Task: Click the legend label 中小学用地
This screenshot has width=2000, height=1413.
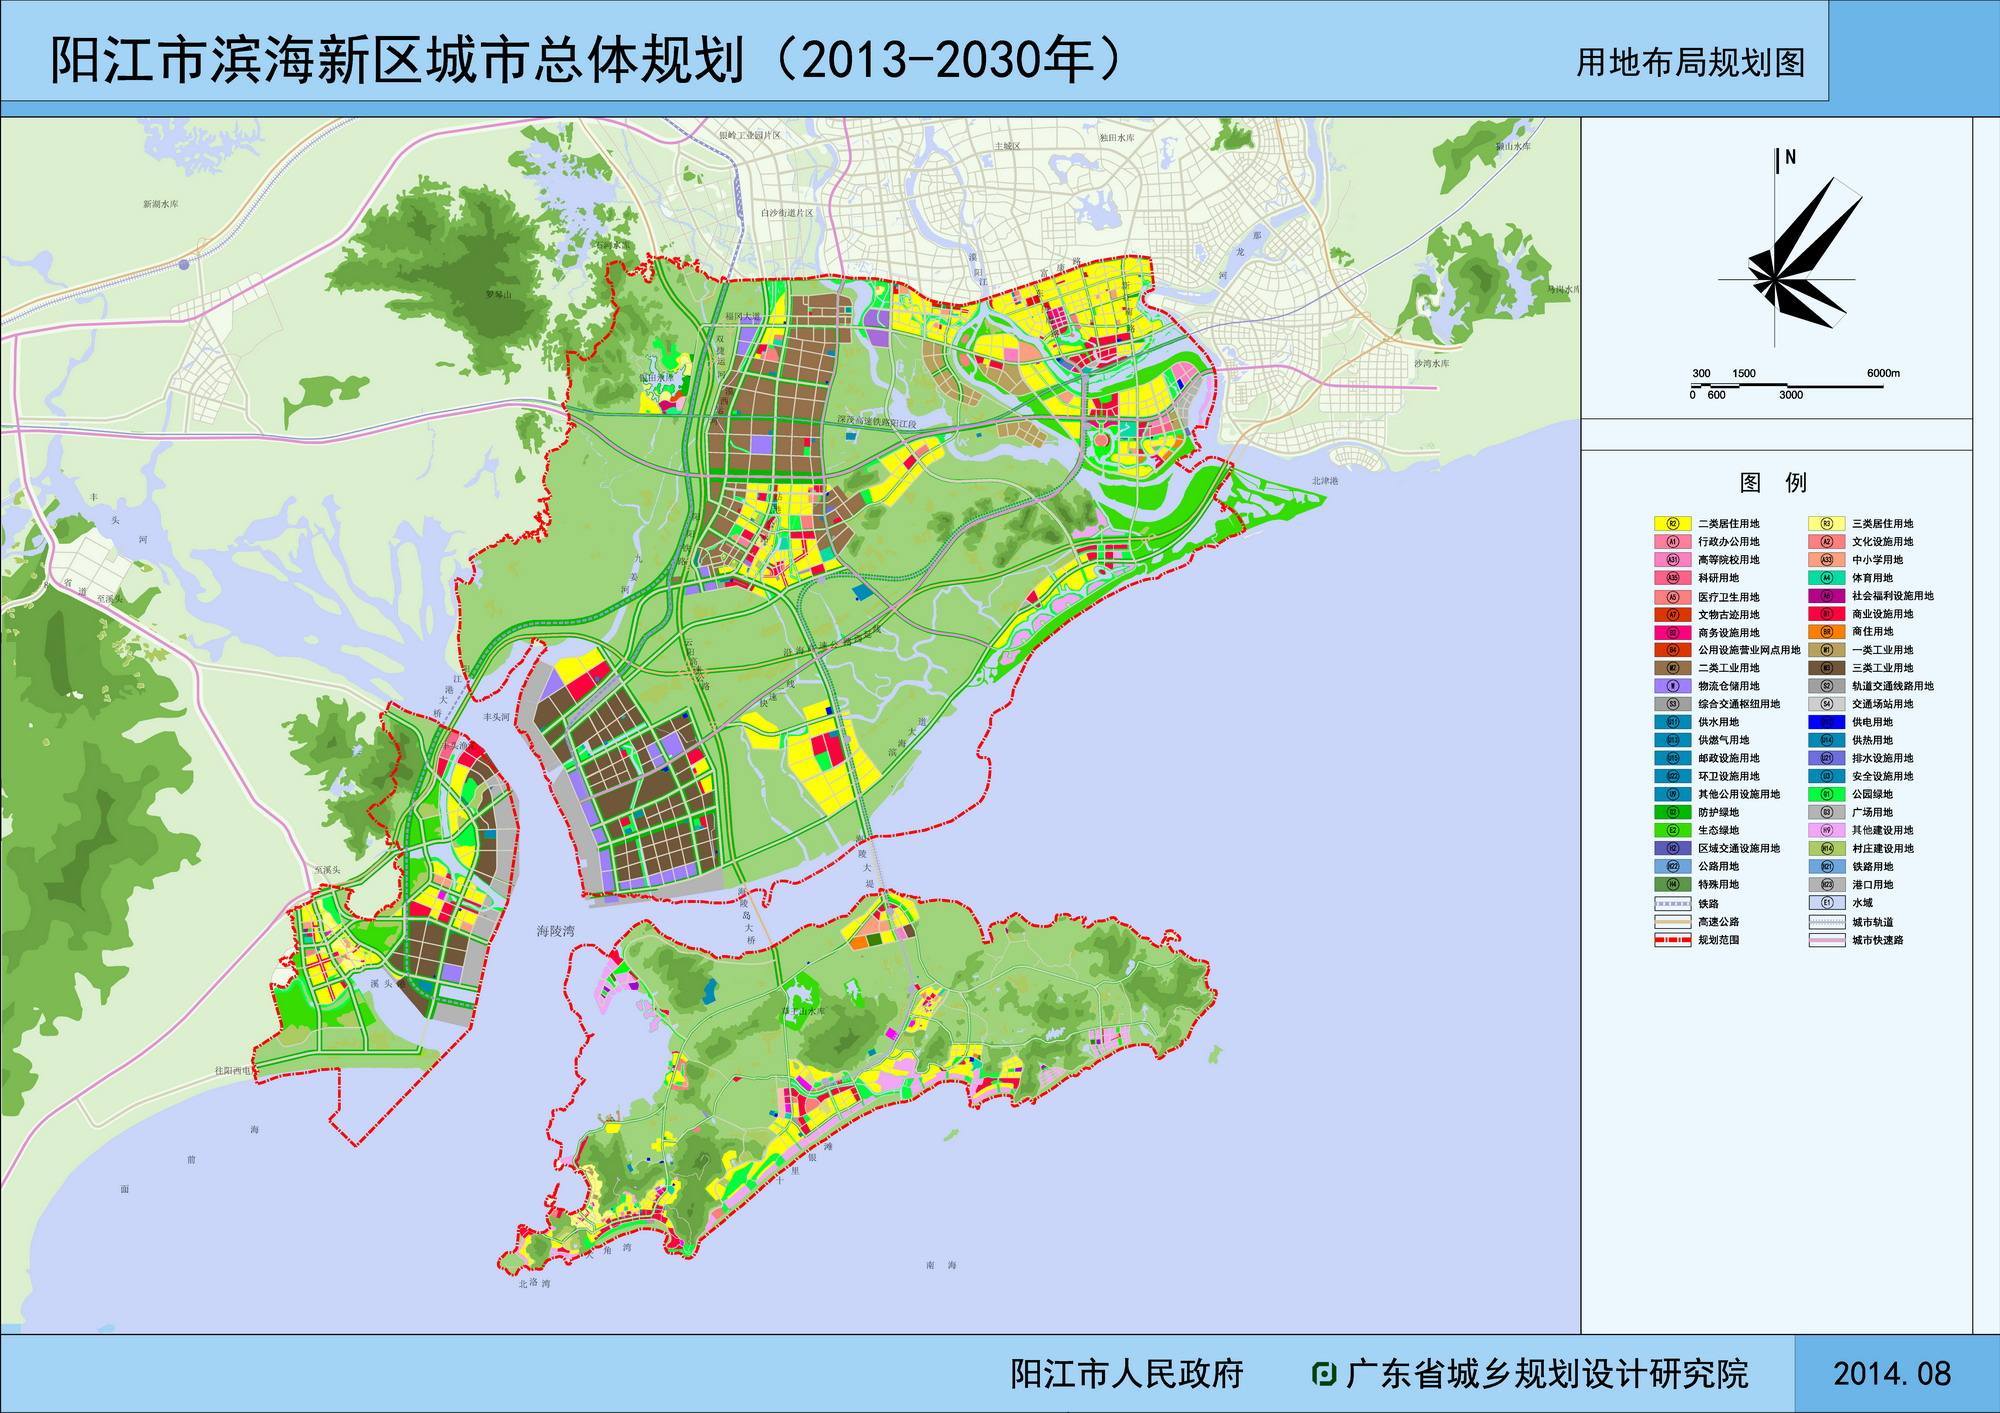Action: tap(1877, 559)
